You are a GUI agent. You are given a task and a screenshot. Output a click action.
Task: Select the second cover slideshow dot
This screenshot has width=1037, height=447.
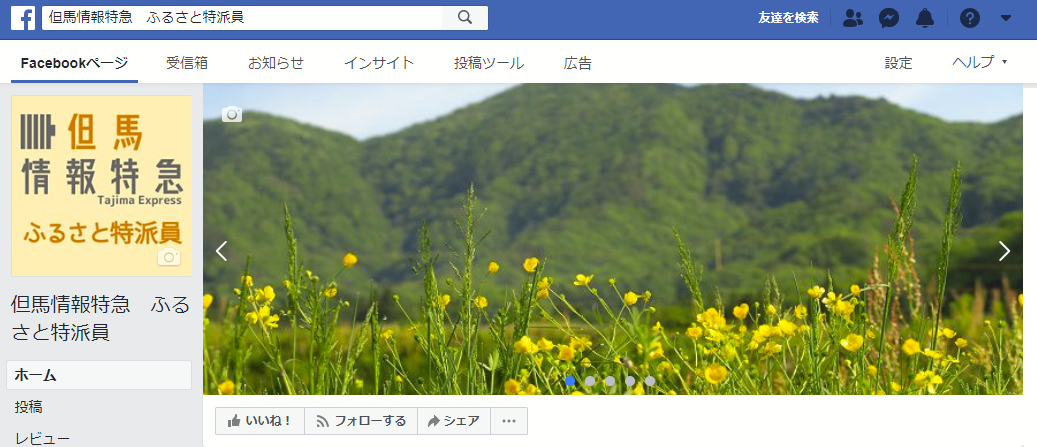click(x=590, y=381)
